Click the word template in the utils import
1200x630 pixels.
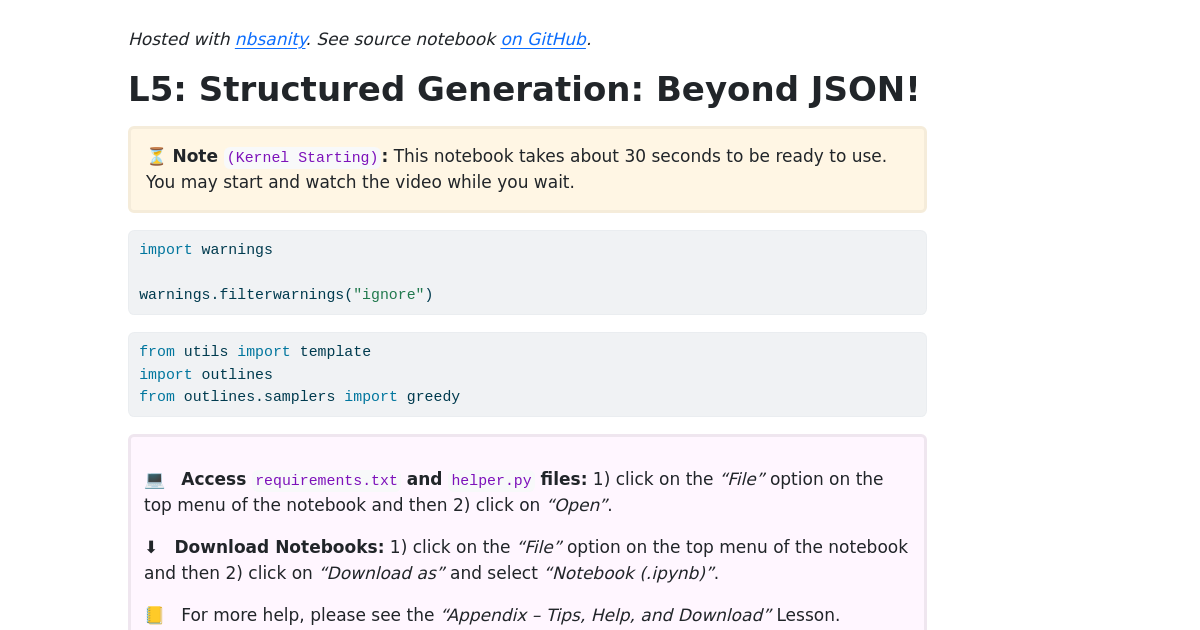(335, 351)
